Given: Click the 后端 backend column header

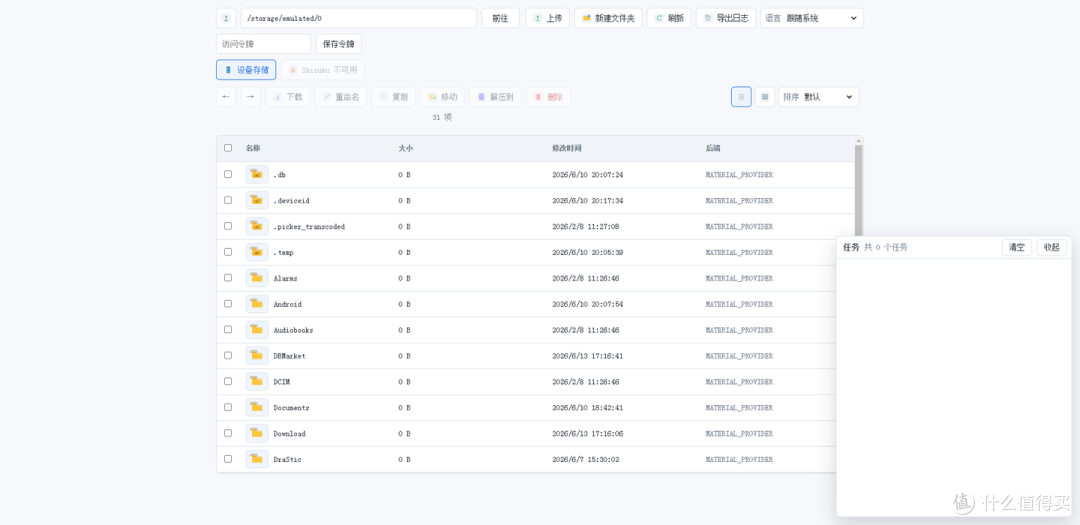Looking at the screenshot, I should pyautogui.click(x=713, y=148).
